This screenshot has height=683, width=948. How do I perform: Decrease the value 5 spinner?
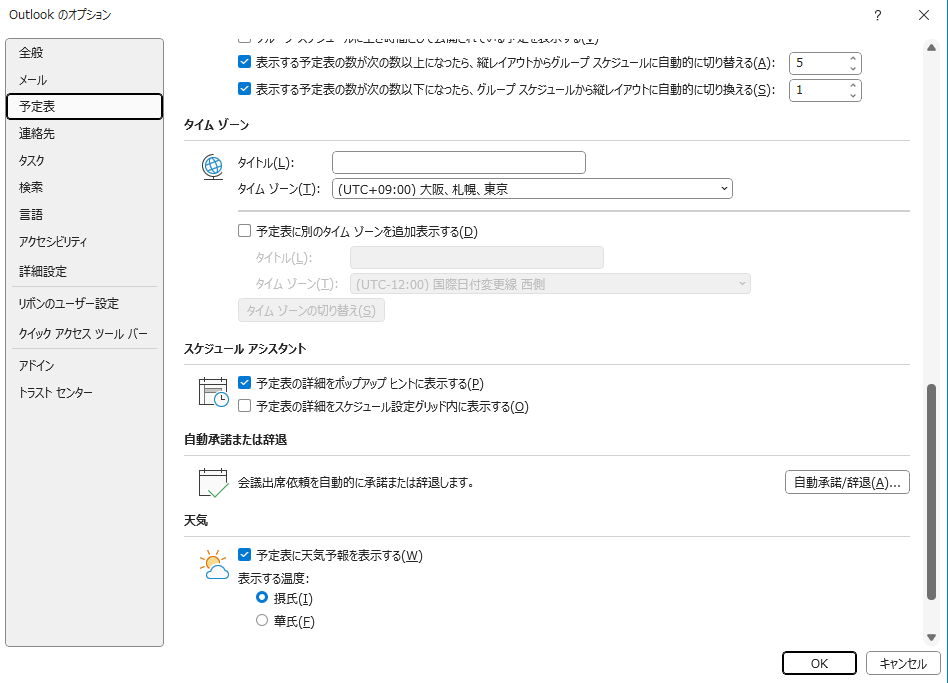coord(852,68)
